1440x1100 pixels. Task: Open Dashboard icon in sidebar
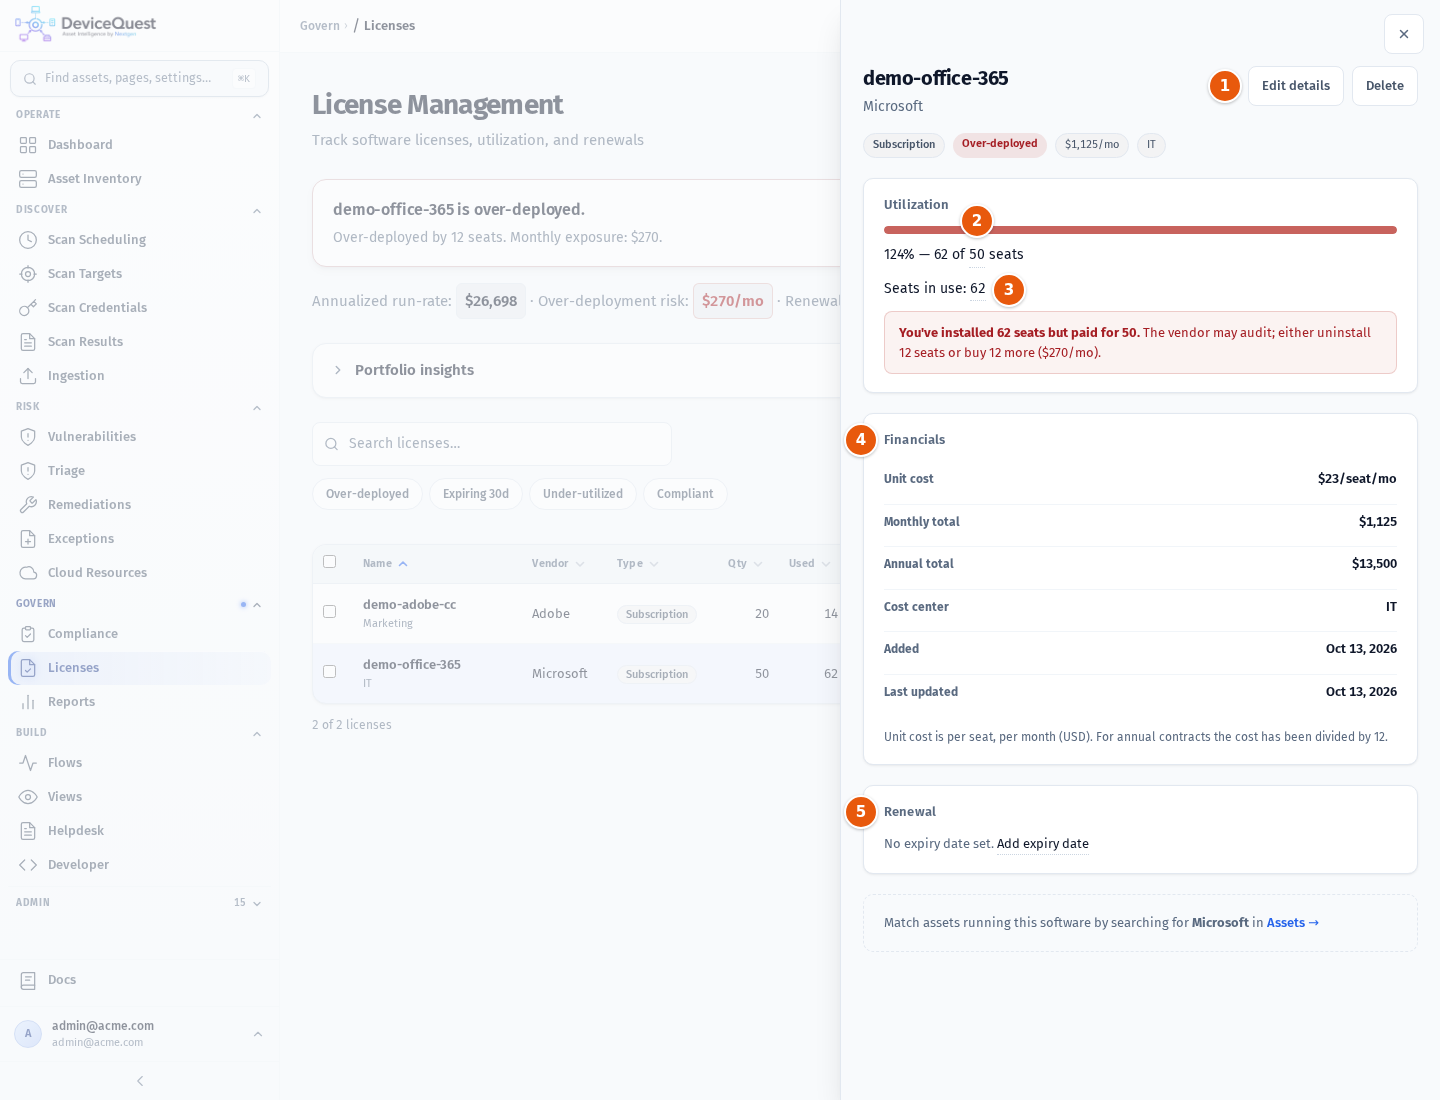point(28,145)
